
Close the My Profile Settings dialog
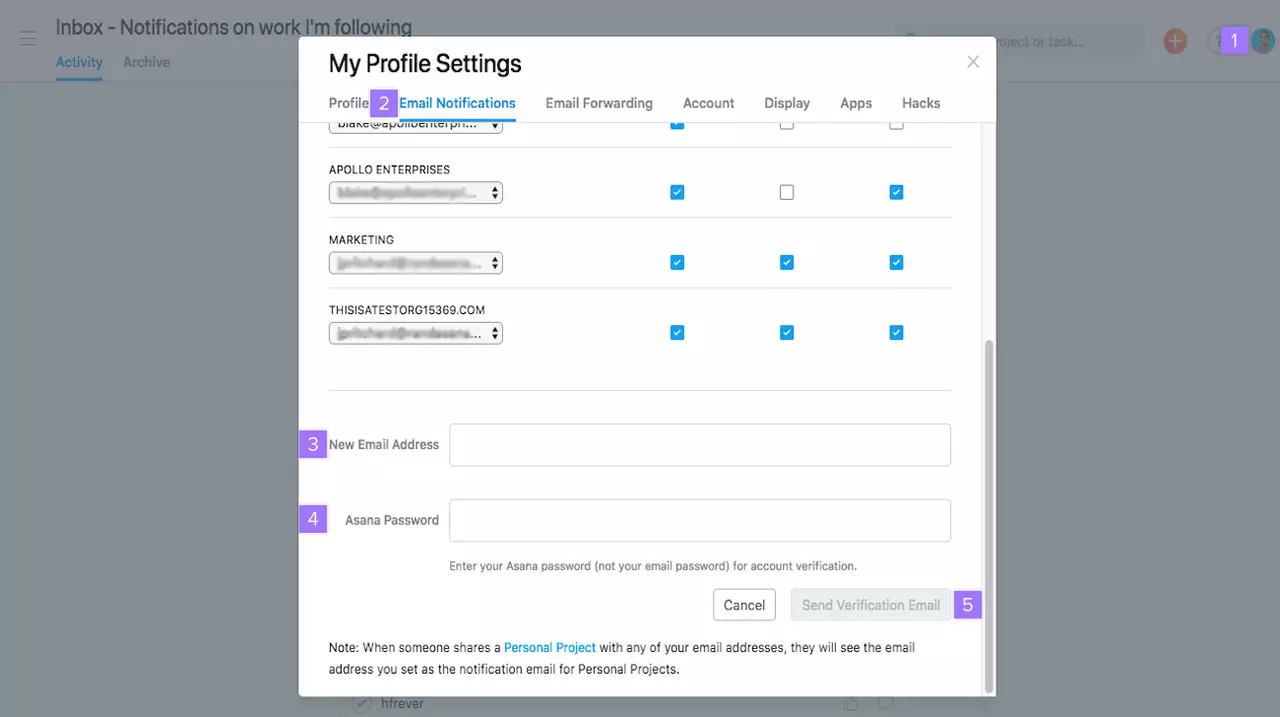coord(973,62)
